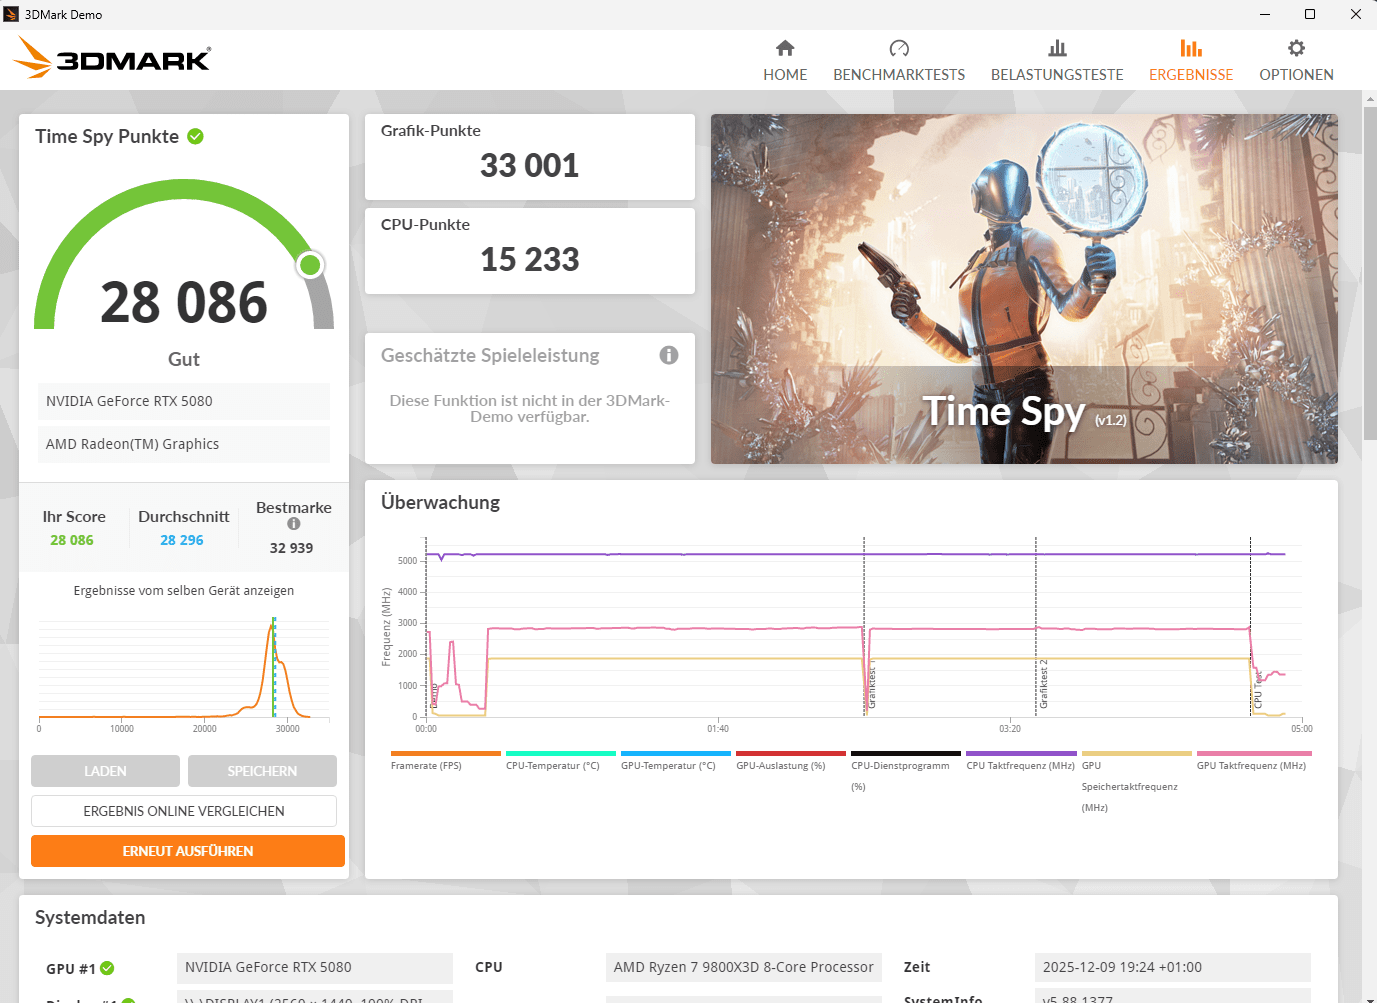Click the CPU-Punkte value 15 233
This screenshot has width=1377, height=1003.
point(530,259)
